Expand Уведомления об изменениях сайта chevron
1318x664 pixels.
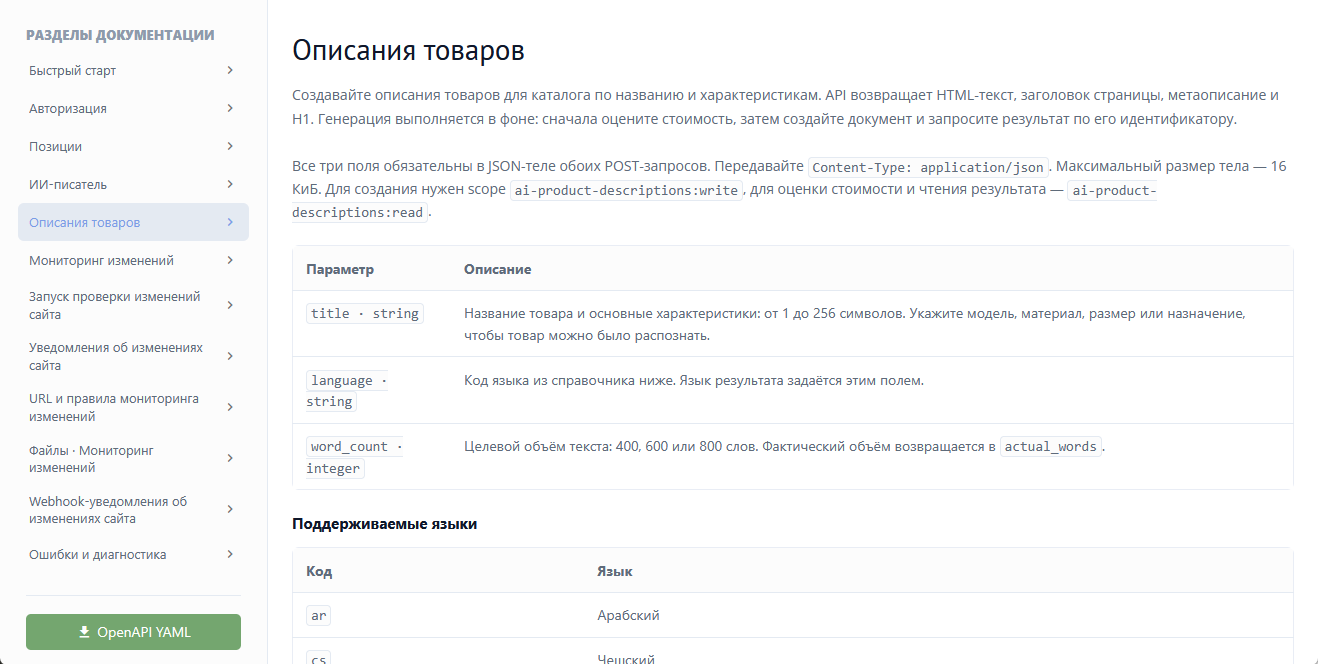point(230,356)
